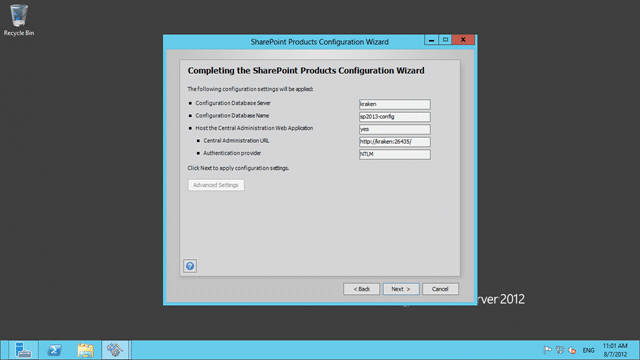Select the Host Central Administration 'yes' field
The width and height of the screenshot is (640, 360).
[x=394, y=129]
